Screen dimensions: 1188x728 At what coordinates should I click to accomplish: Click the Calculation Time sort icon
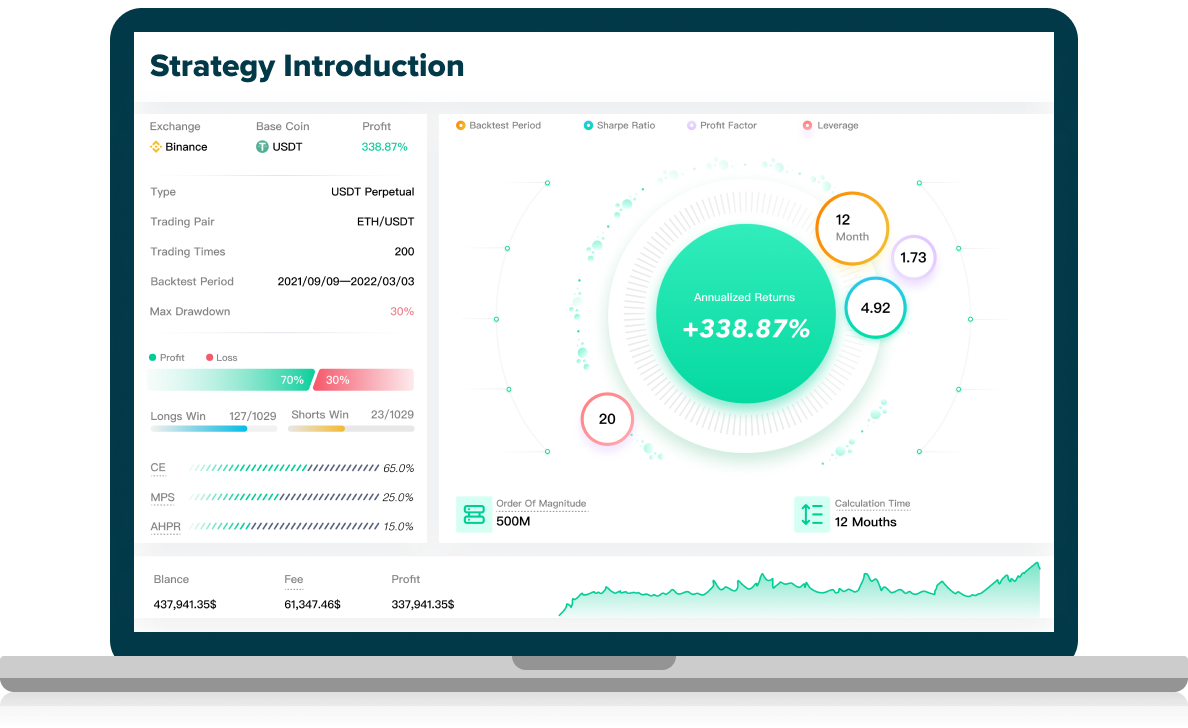coord(812,514)
